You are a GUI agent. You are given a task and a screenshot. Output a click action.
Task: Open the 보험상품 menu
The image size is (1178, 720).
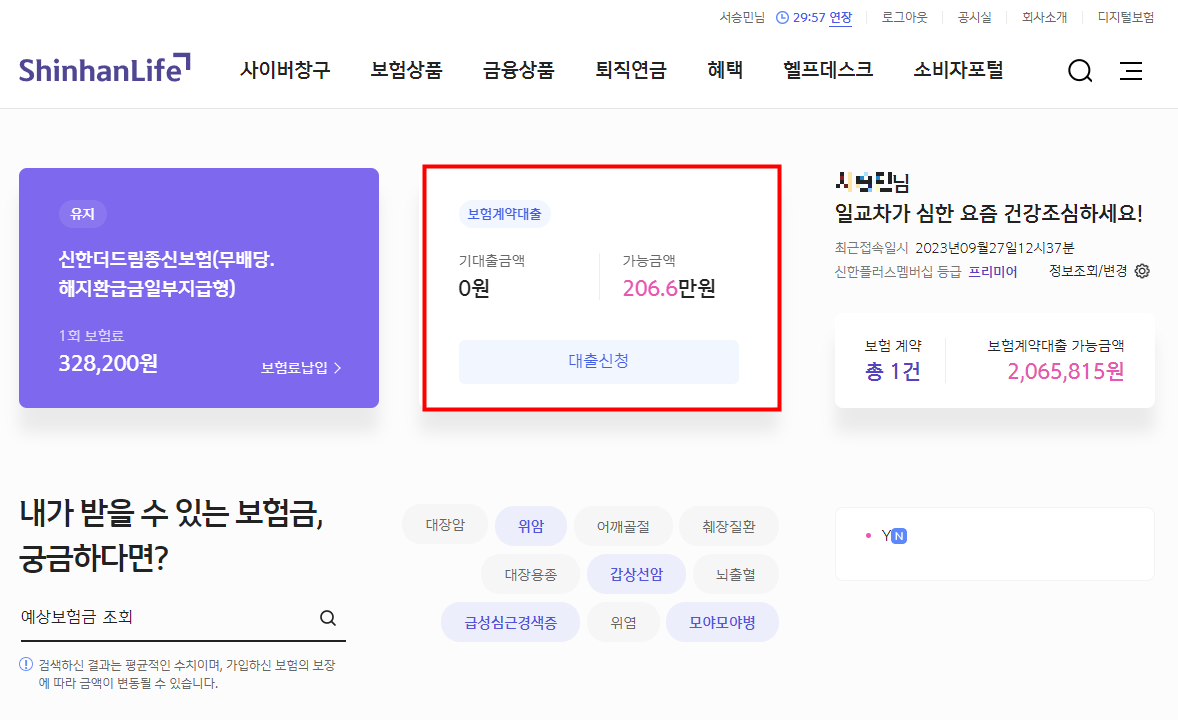(406, 70)
